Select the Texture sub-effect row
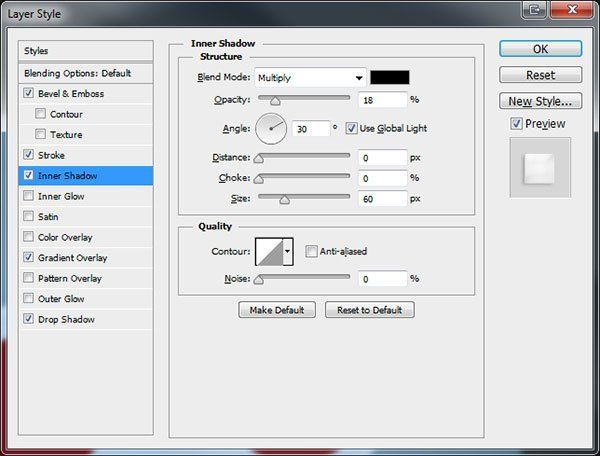600x456 pixels. (x=86, y=134)
